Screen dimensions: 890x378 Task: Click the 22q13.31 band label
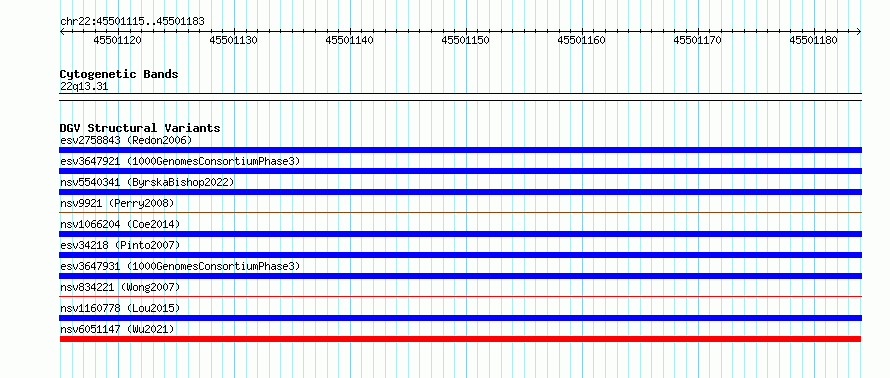(84, 87)
